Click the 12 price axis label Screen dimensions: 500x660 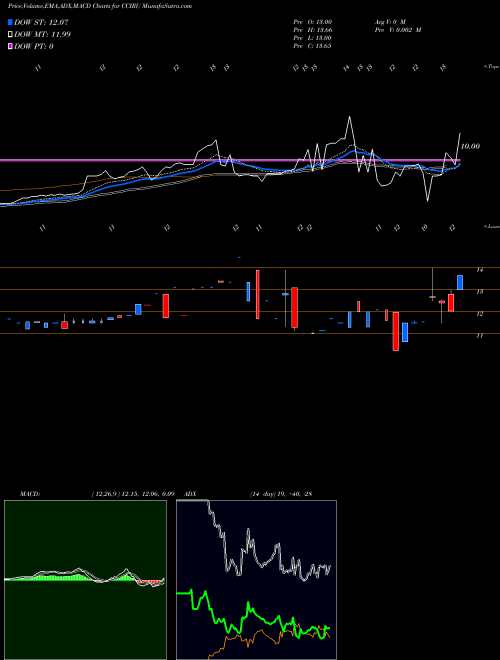click(x=479, y=314)
